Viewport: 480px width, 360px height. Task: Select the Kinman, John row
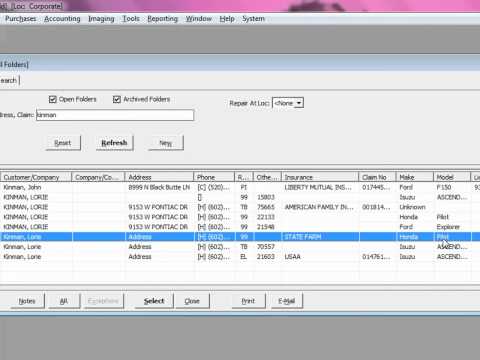240,187
